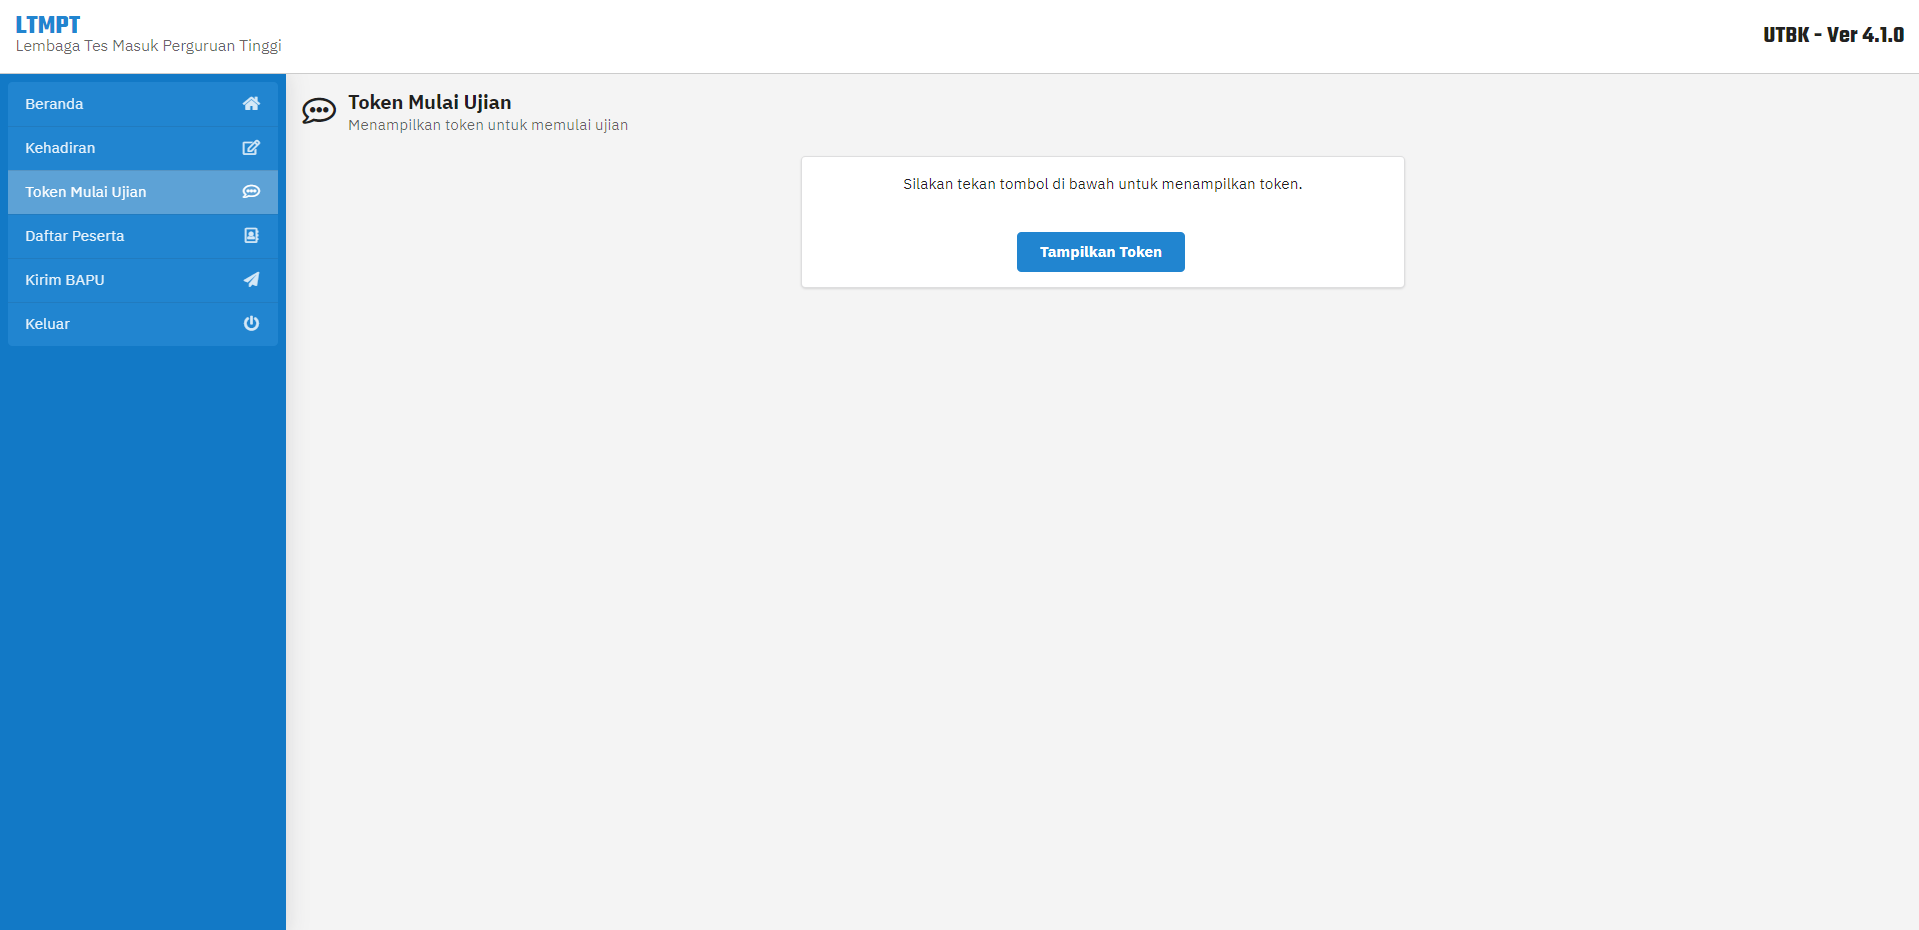Image resolution: width=1919 pixels, height=930 pixels.
Task: Click the chat bubble icon beside Token Mulai Ujian
Action: (251, 192)
